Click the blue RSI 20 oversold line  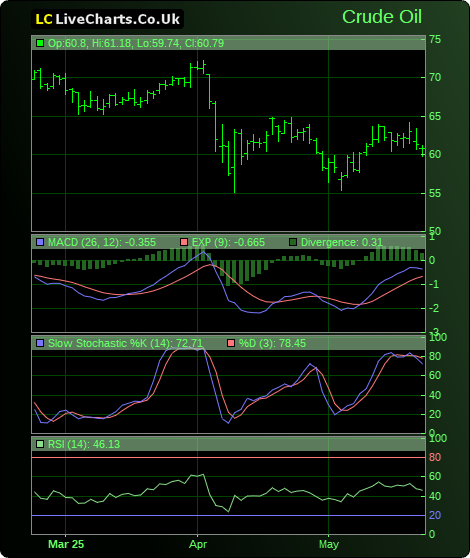[228, 515]
